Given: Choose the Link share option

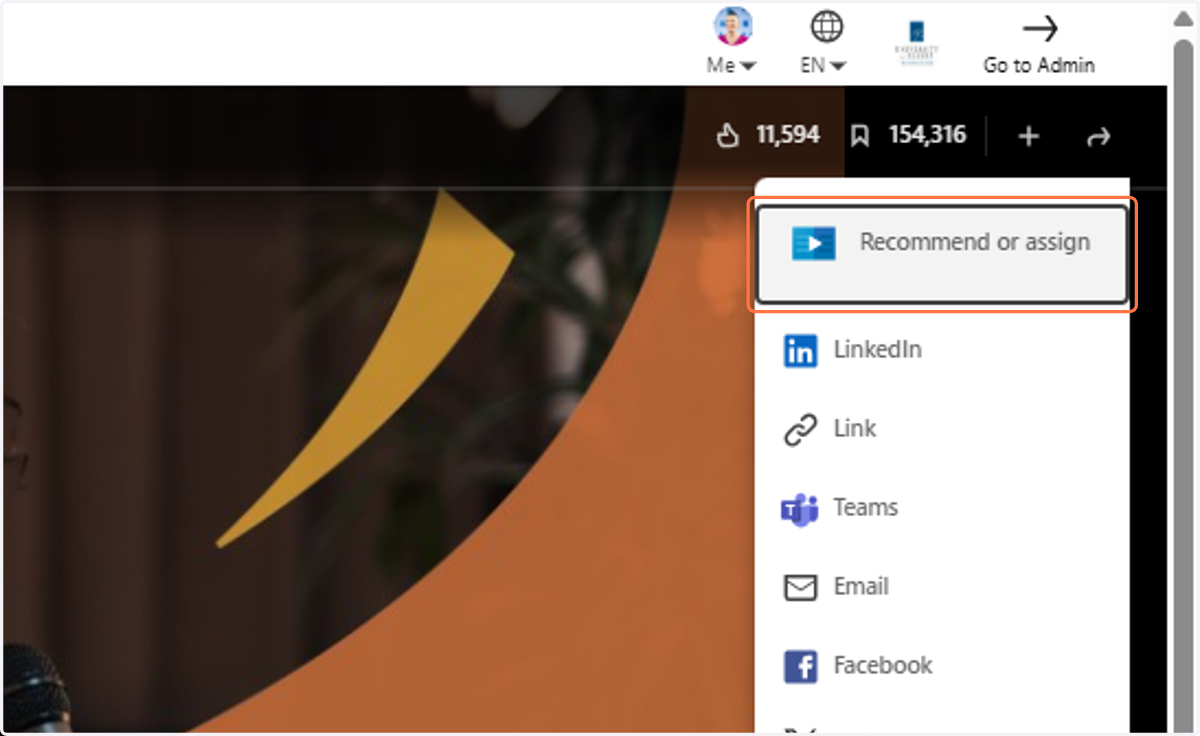Looking at the screenshot, I should (942, 429).
